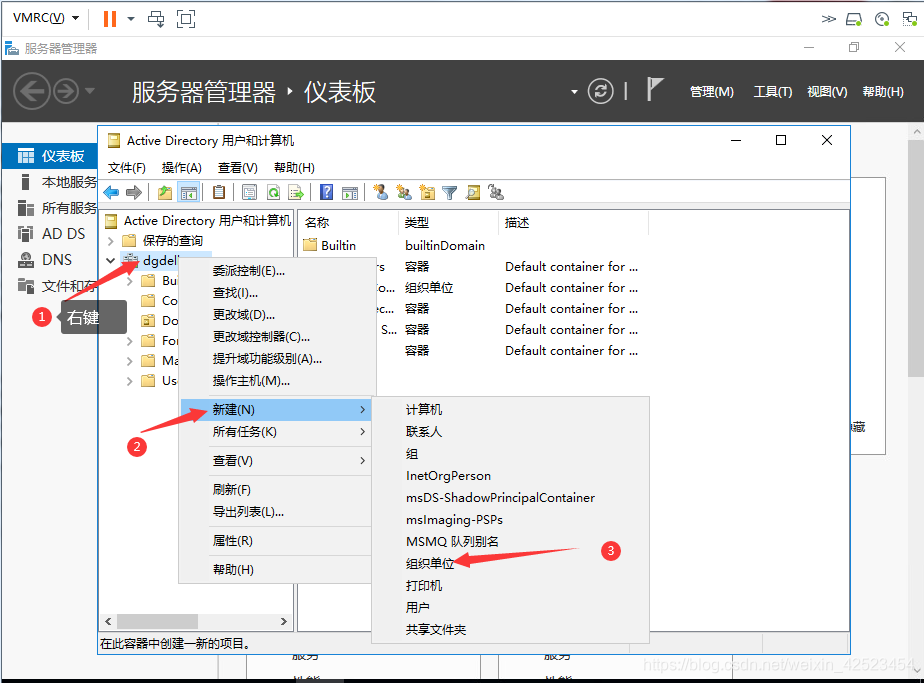Viewport: 924px width, 683px height.
Task: Open the 所有任务(K) submenu
Action: point(275,432)
